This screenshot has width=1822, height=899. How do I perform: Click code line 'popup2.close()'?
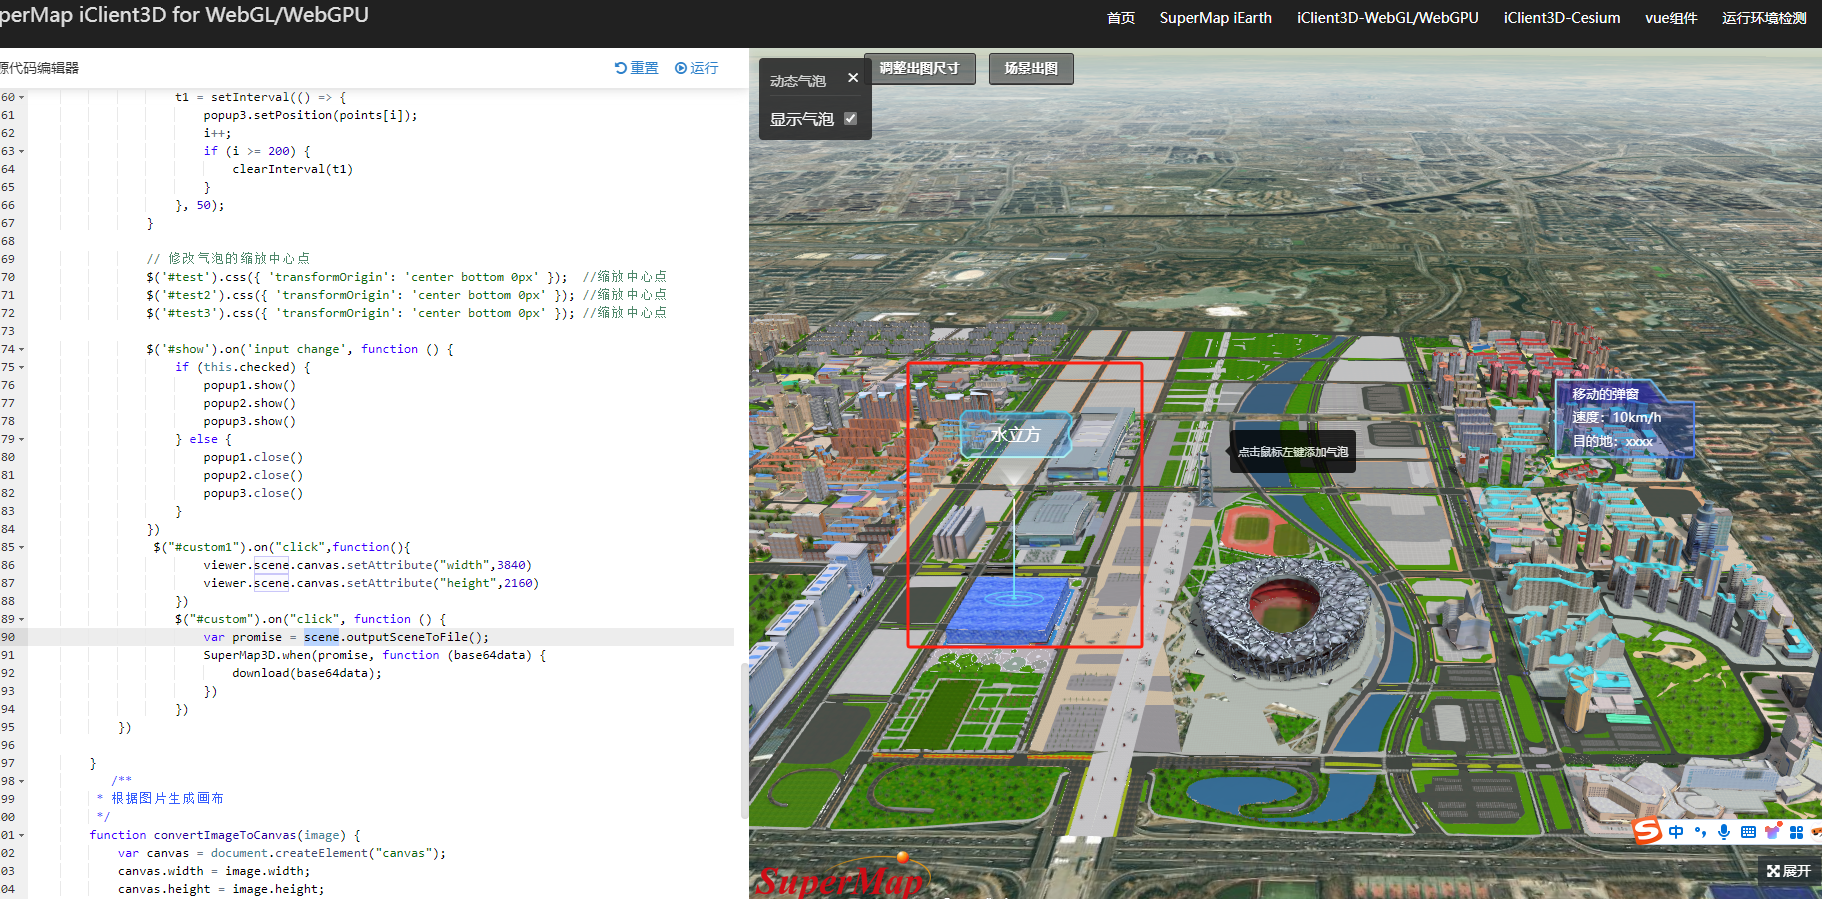click(x=253, y=475)
